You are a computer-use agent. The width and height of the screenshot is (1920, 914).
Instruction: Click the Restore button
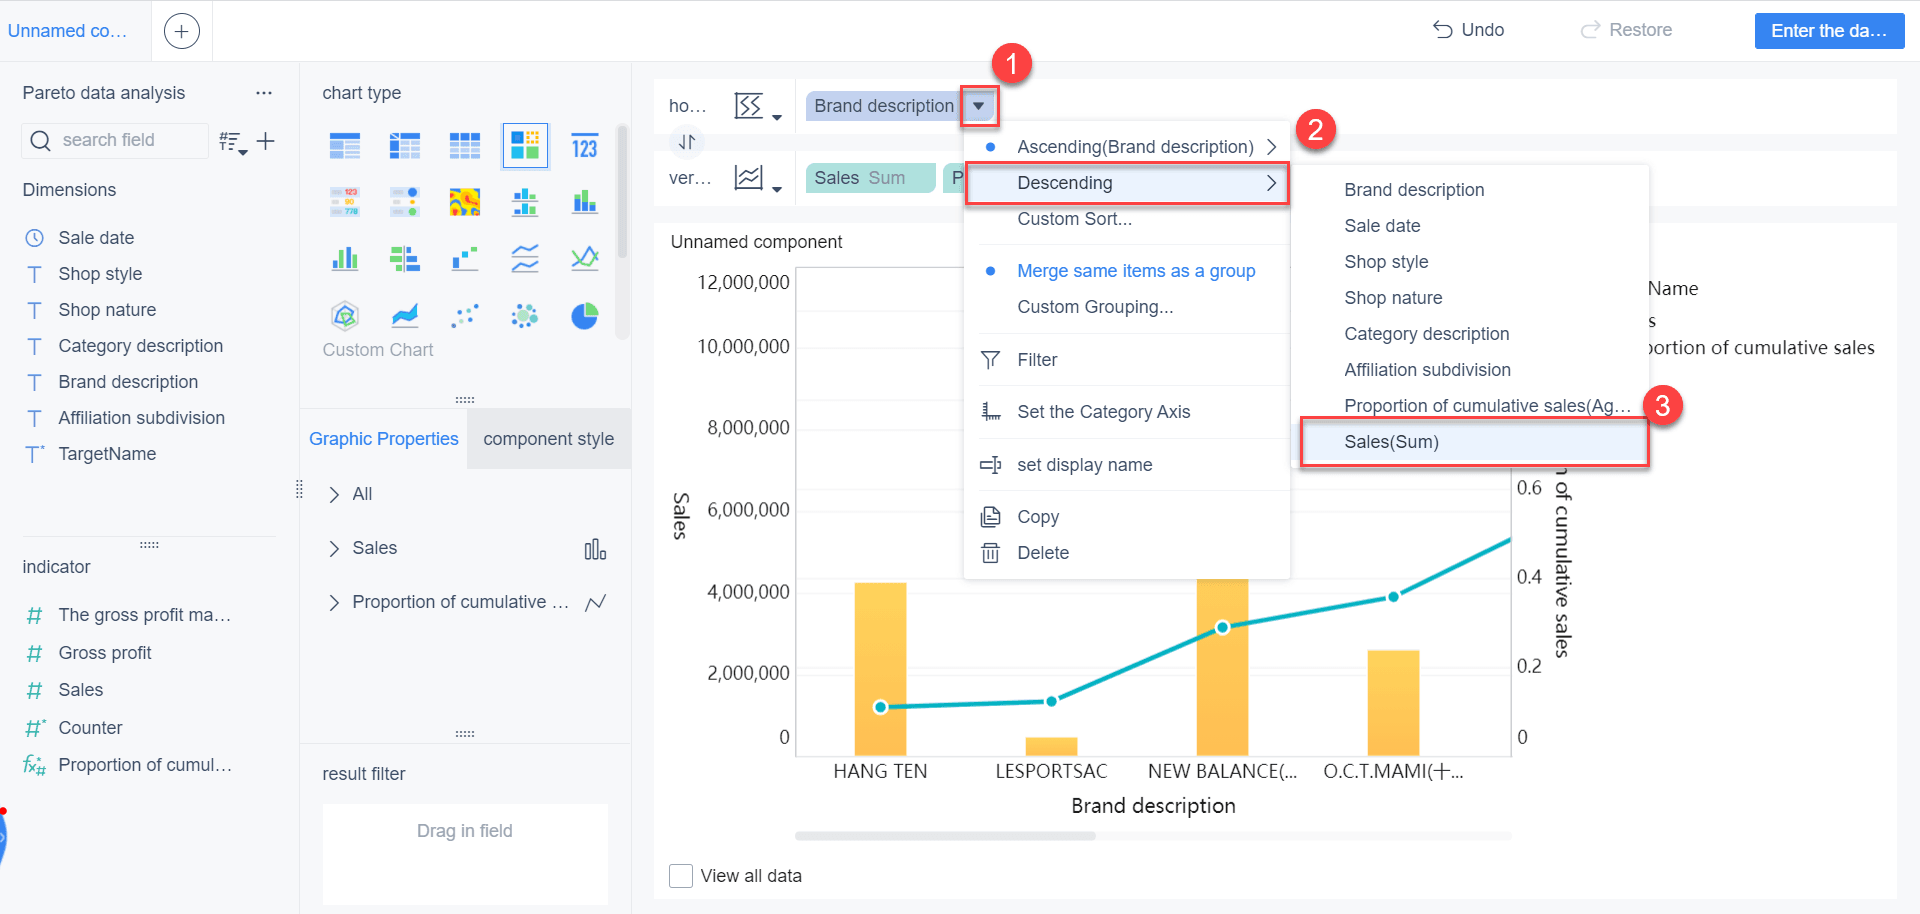[1626, 30]
